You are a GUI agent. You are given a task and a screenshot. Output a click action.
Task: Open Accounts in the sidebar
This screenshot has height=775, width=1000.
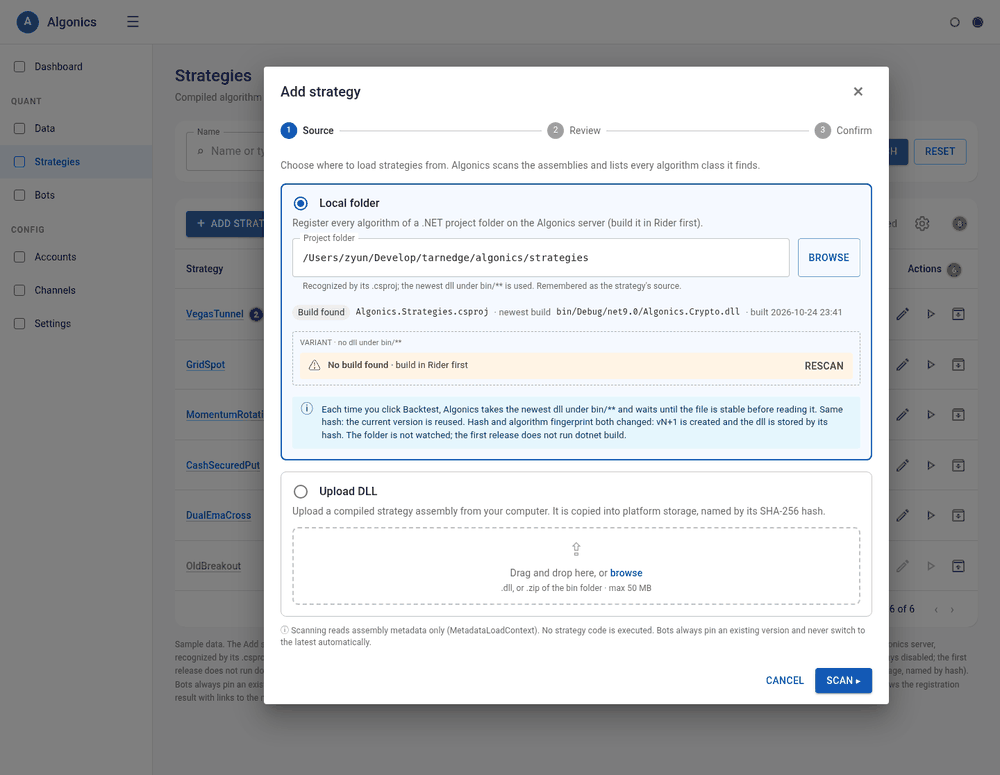click(x=76, y=257)
